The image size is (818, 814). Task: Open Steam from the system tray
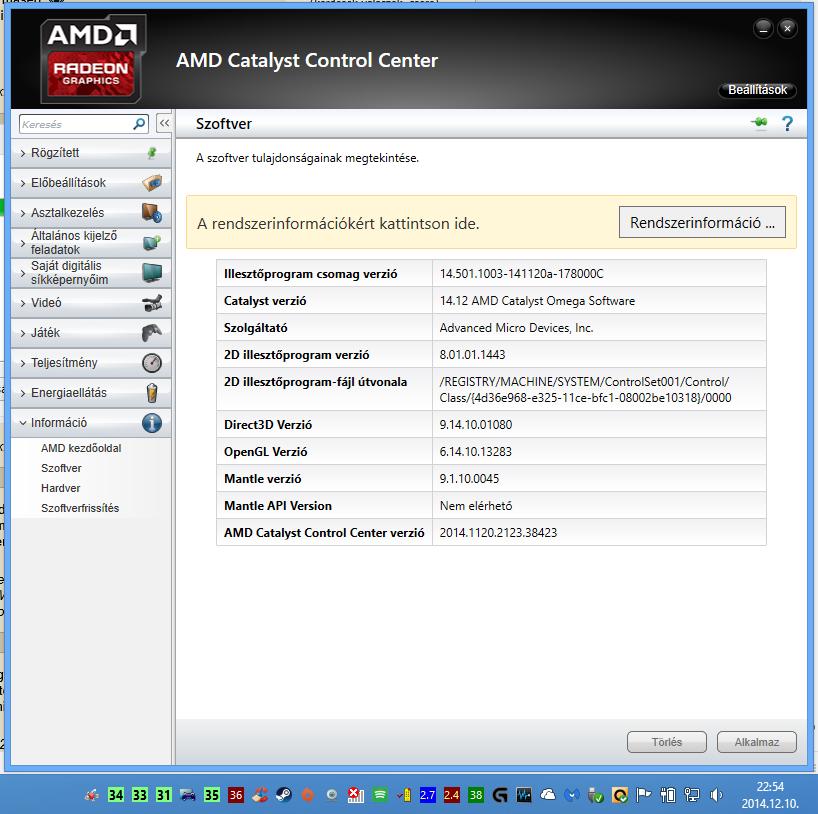(x=284, y=795)
